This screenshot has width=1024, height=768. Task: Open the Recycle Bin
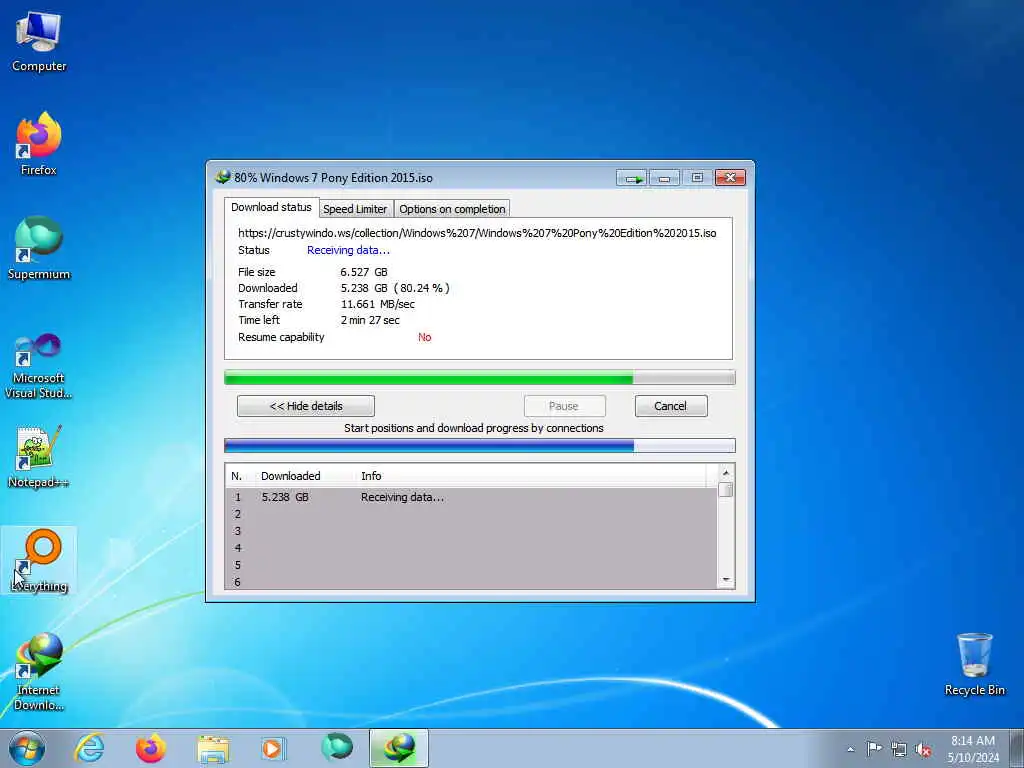pyautogui.click(x=974, y=664)
